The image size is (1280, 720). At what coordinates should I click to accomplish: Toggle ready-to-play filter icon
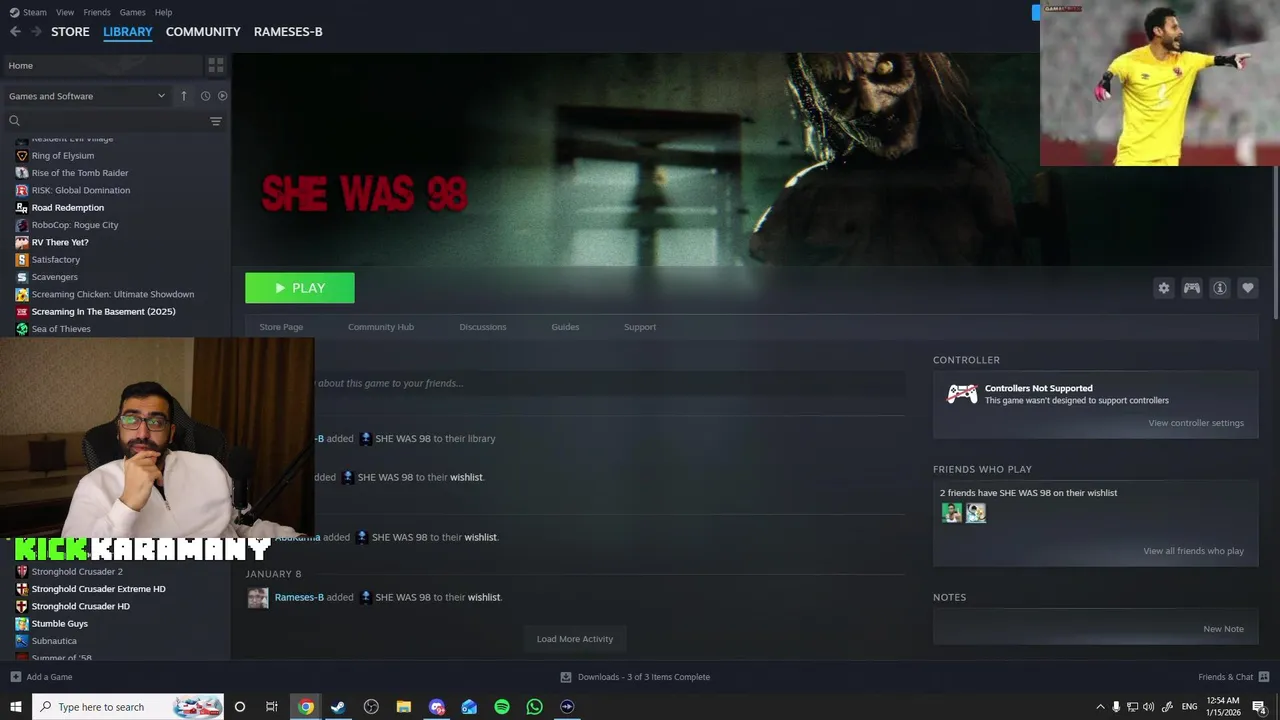click(222, 96)
